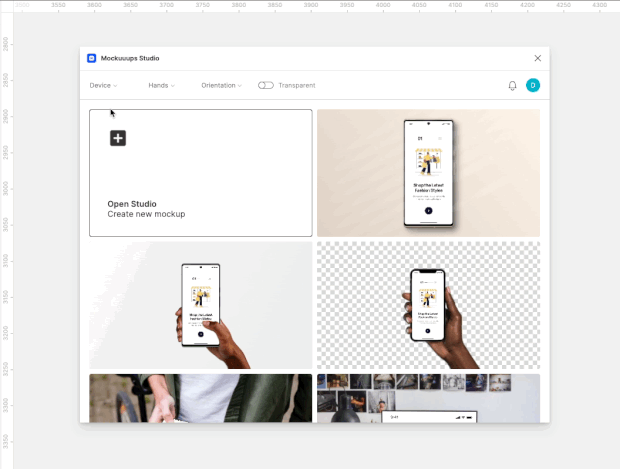The height and width of the screenshot is (469, 620).
Task: Toggle the Transparent switch on
Action: (266, 85)
